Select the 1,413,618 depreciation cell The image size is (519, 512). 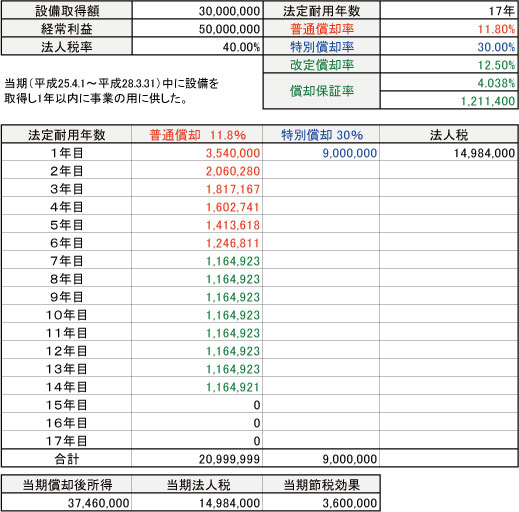197,225
